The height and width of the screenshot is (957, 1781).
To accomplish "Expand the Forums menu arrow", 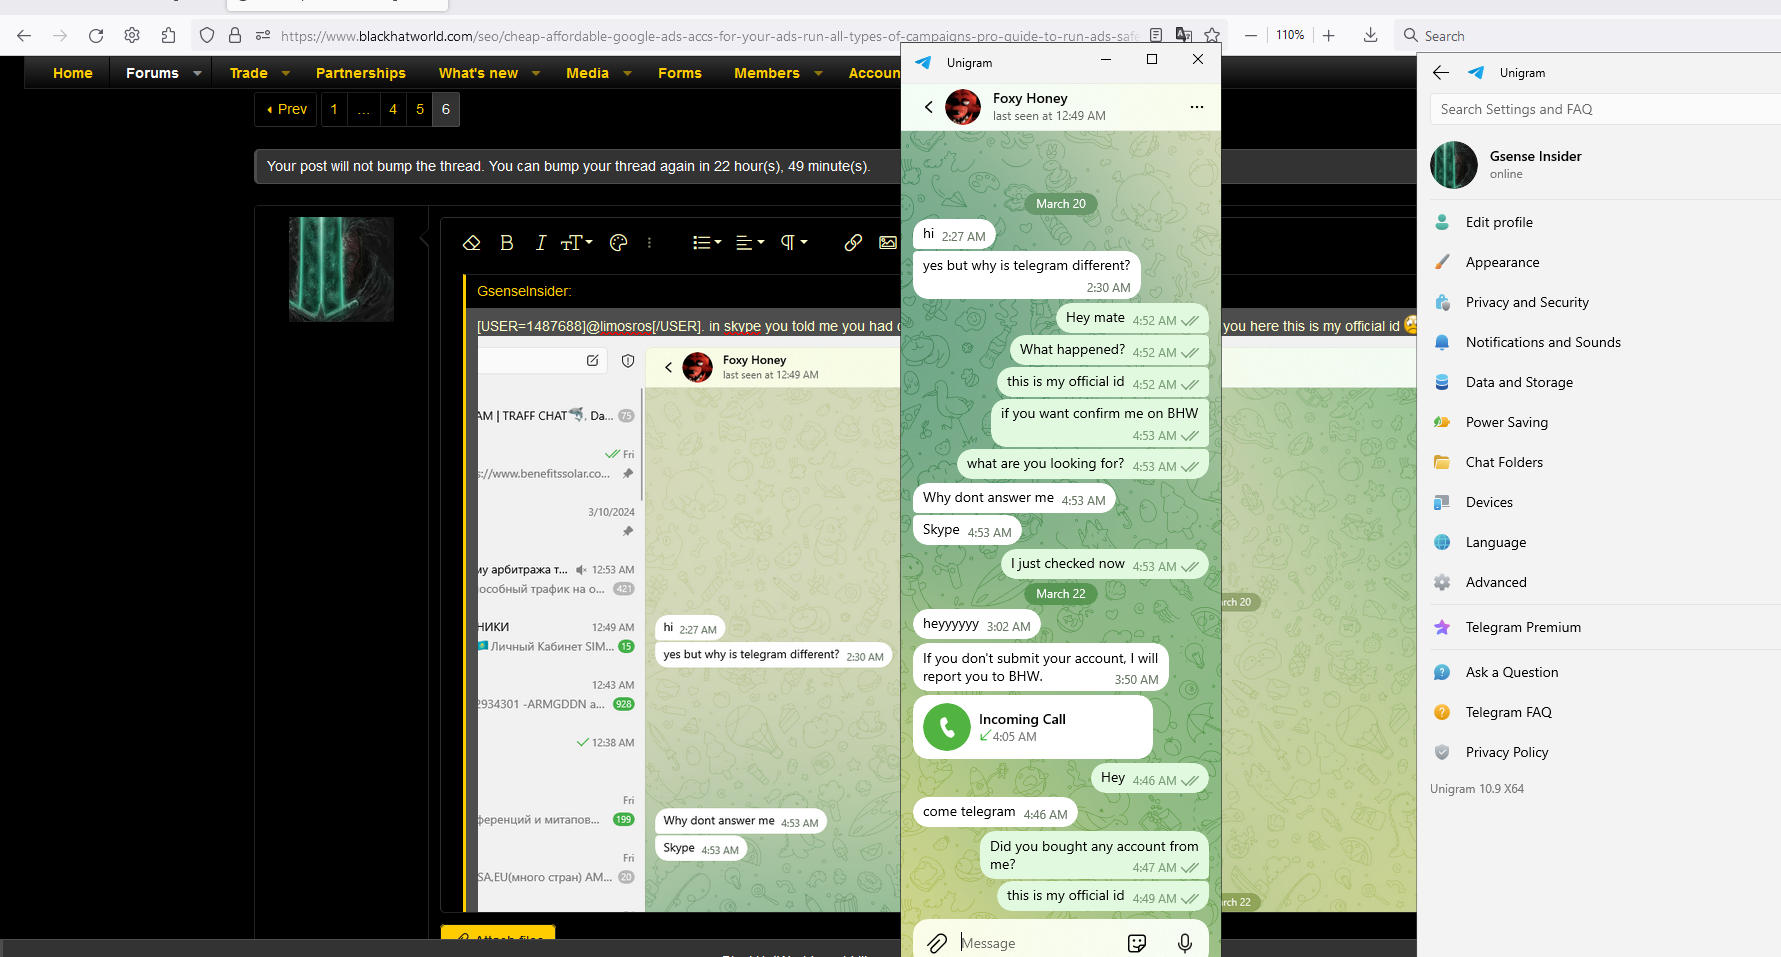I will (197, 73).
